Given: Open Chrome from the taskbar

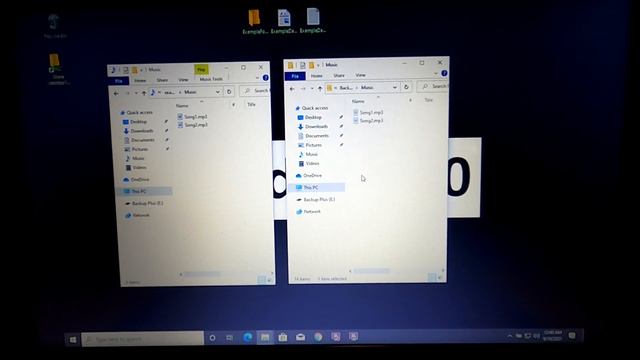Looking at the screenshot, I should click(318, 337).
